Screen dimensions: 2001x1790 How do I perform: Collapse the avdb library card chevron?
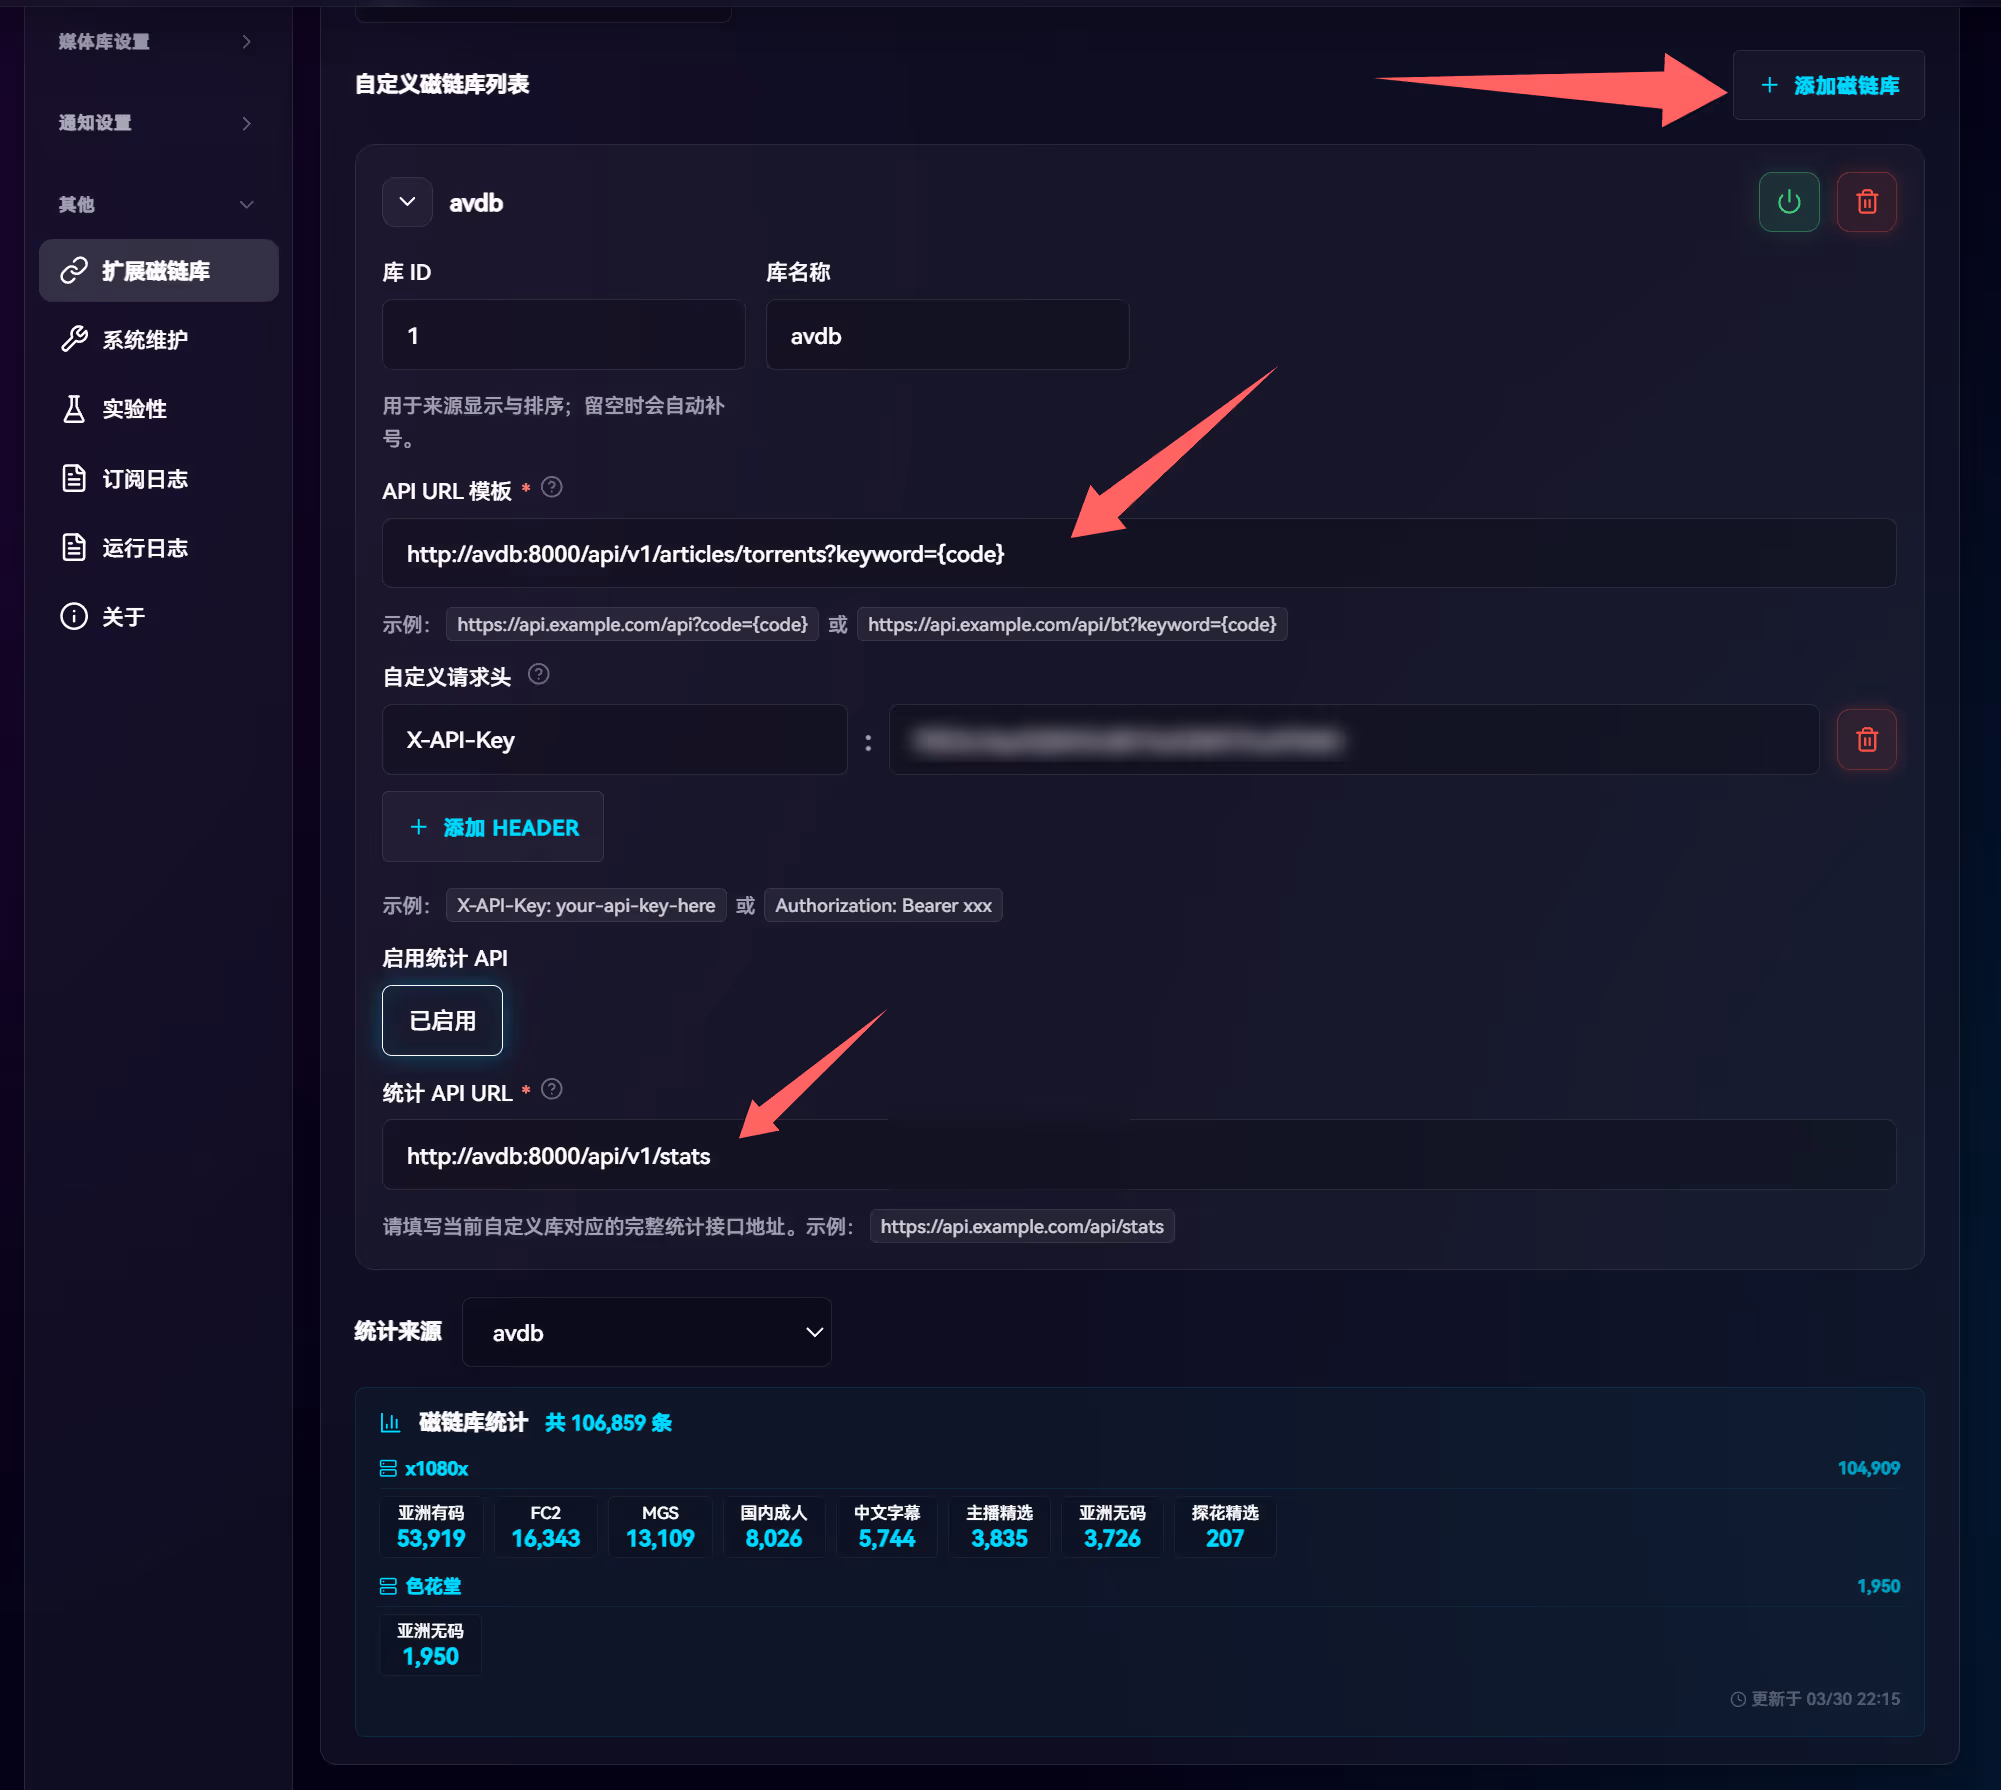pyautogui.click(x=407, y=202)
